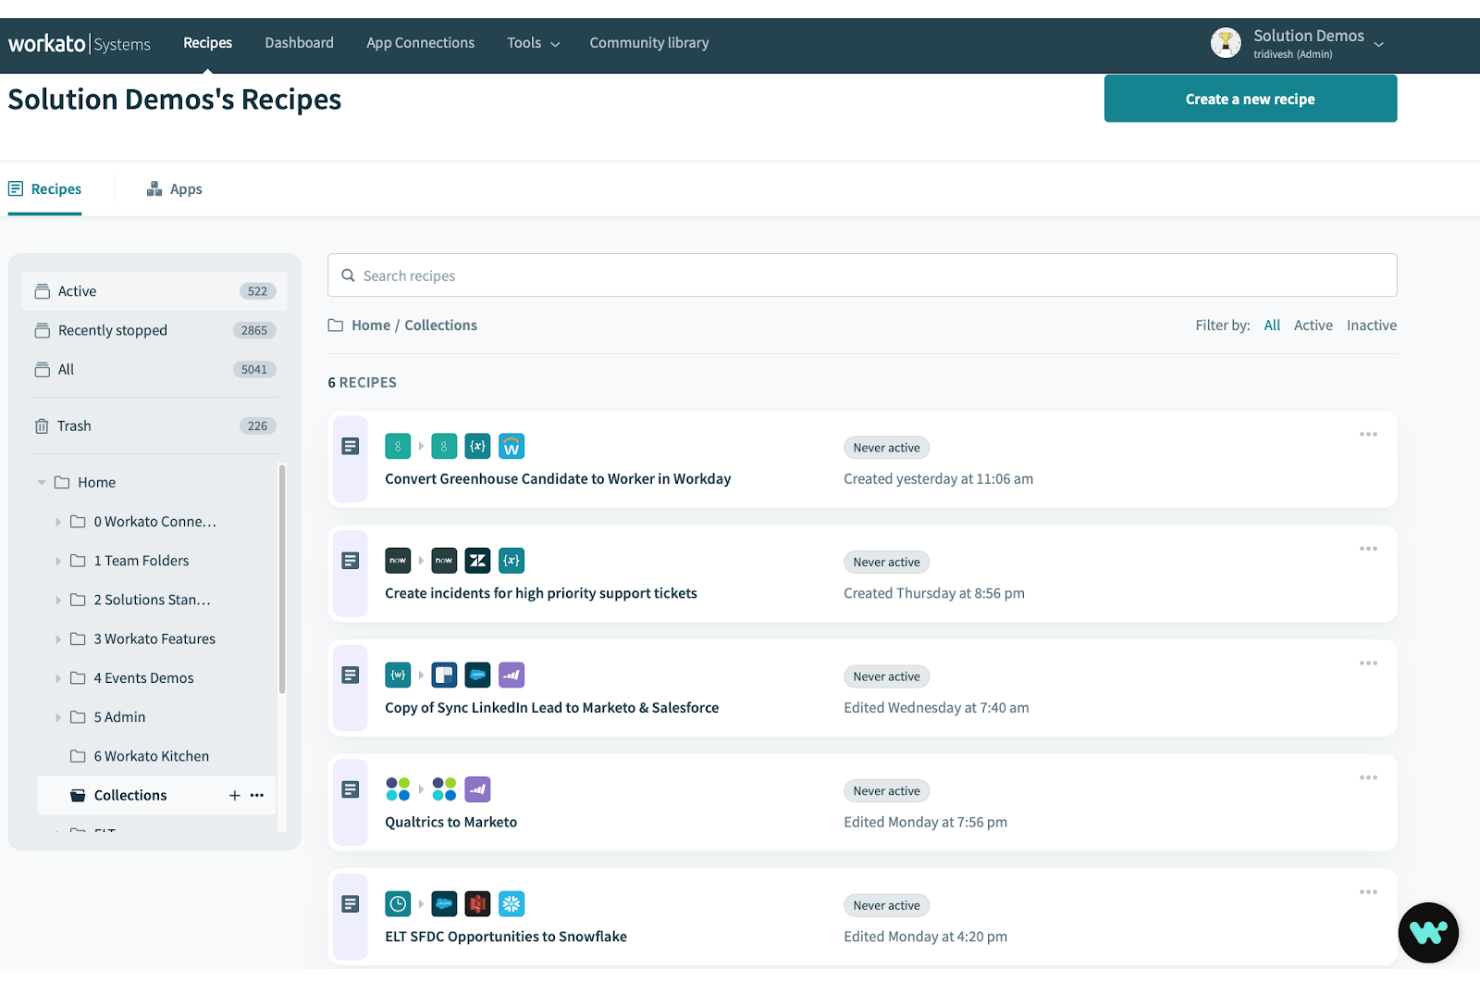Open the Workato chat widget at bottom right
Screen dimensions: 1480x987
(x=1428, y=932)
